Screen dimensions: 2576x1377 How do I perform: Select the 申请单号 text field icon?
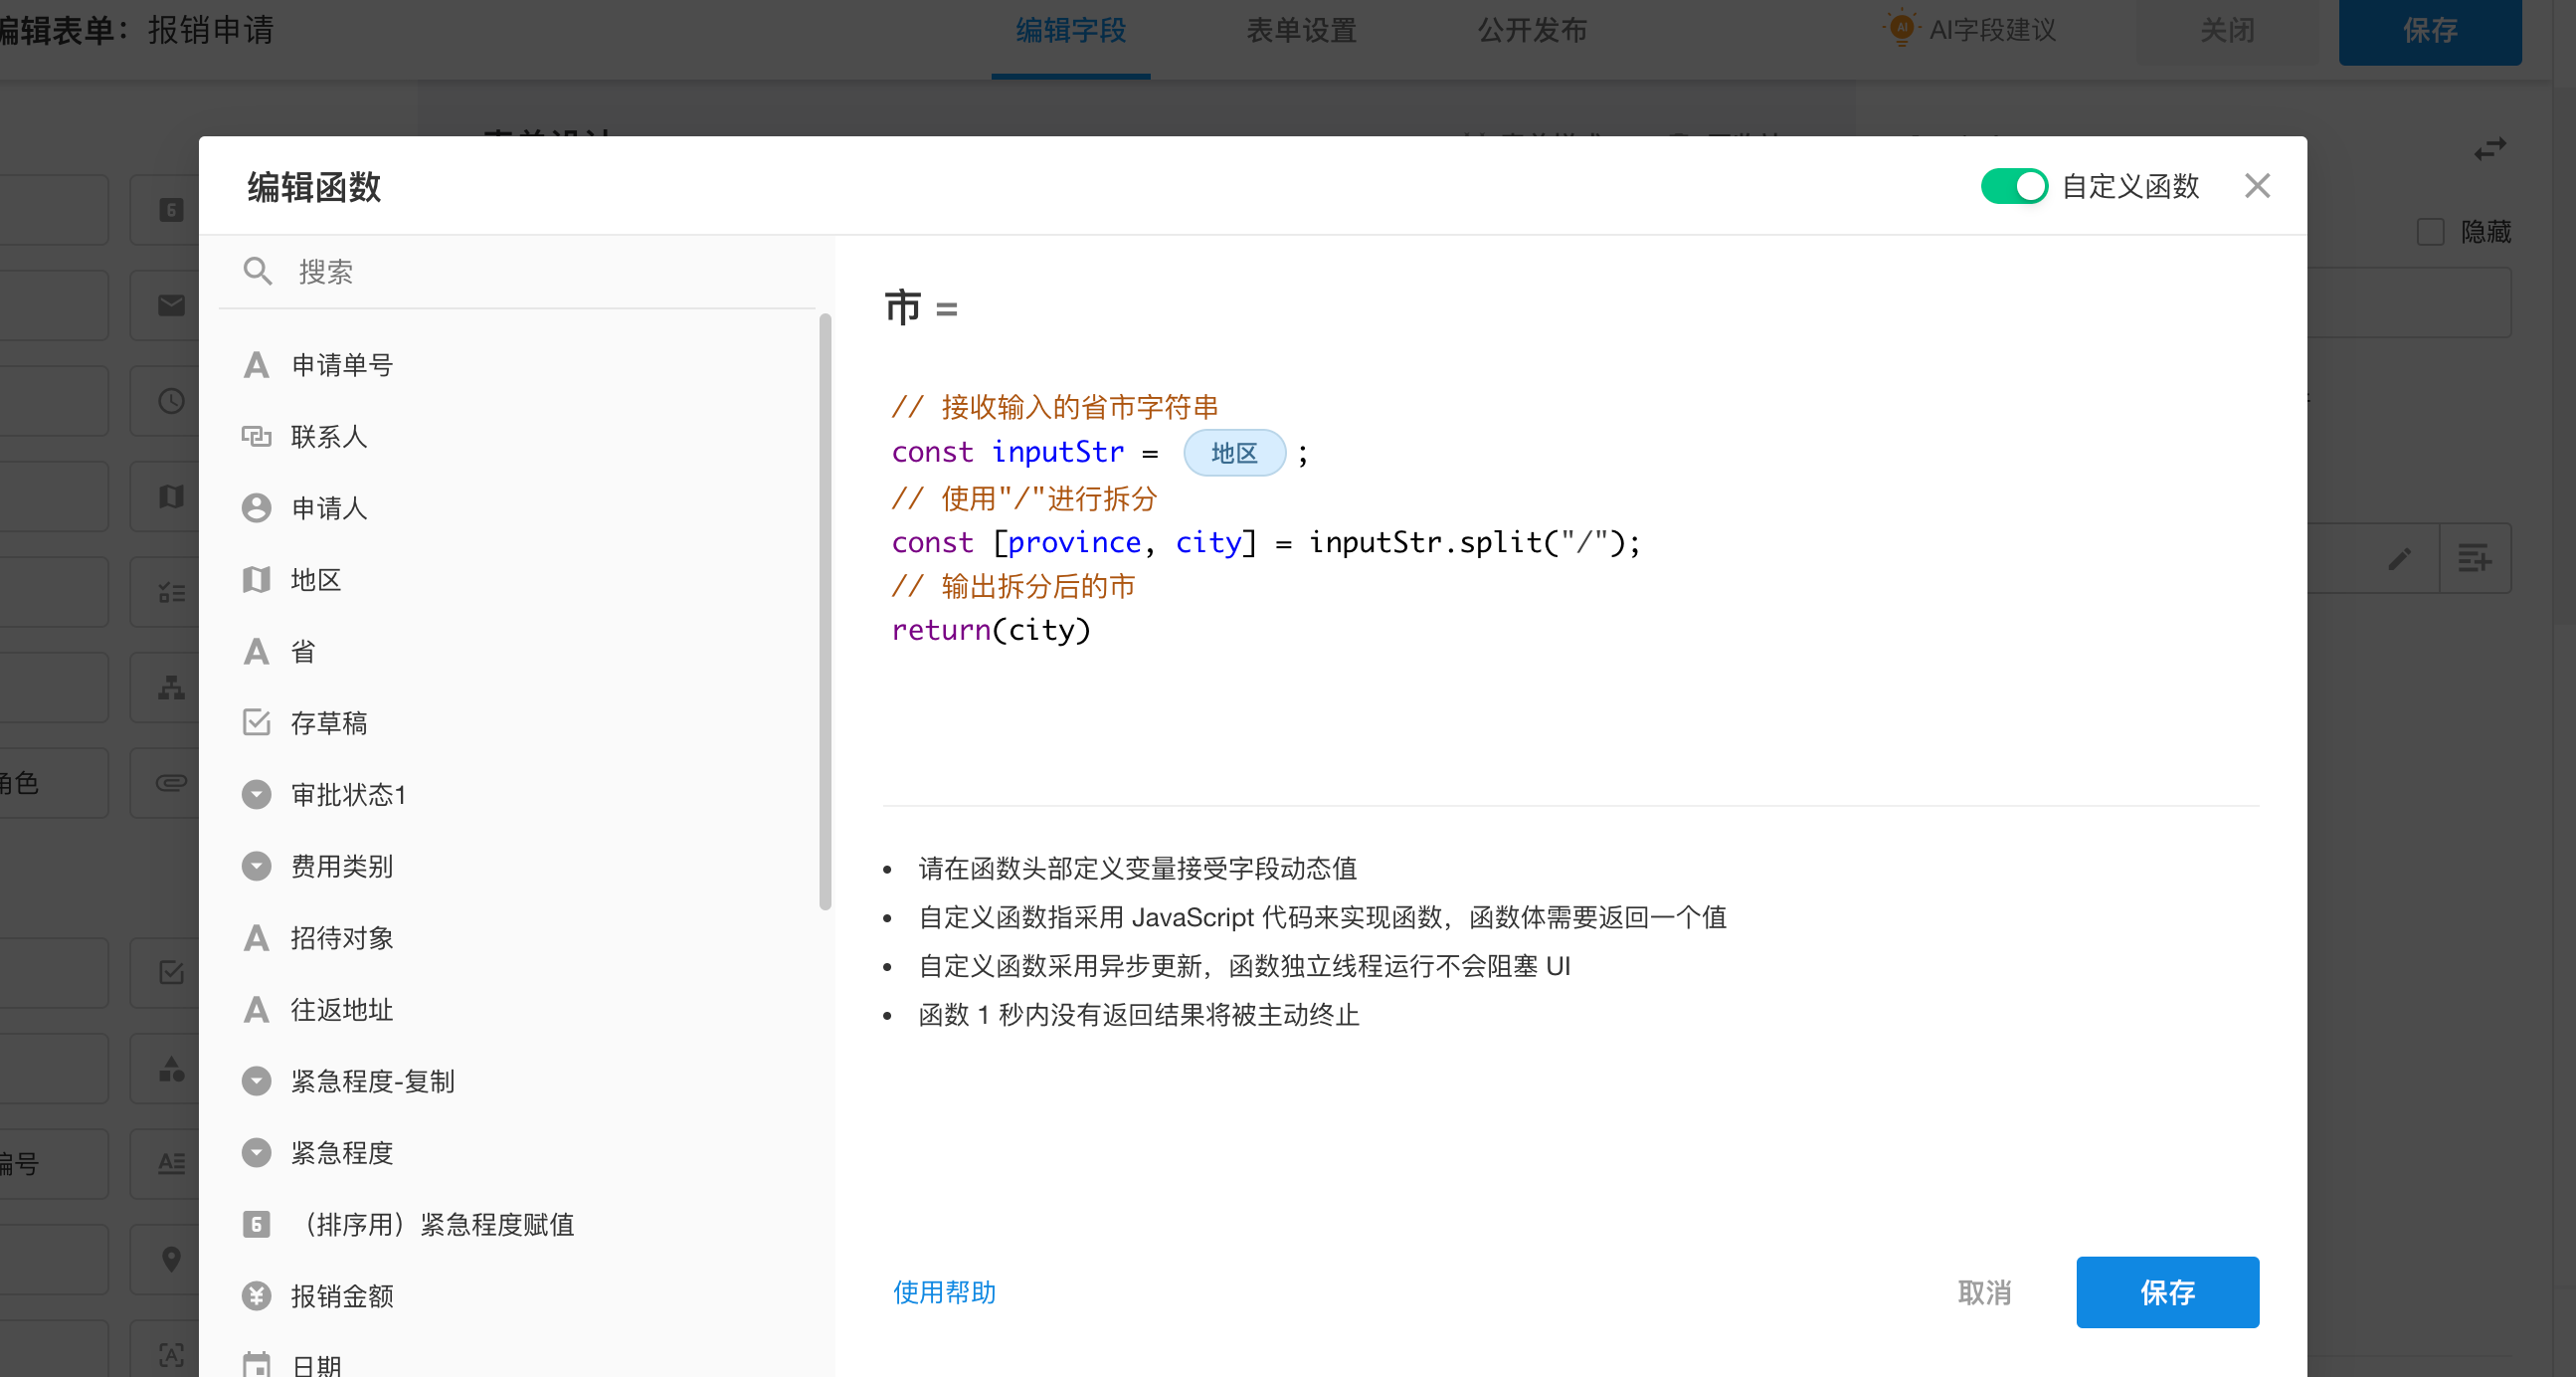click(256, 365)
